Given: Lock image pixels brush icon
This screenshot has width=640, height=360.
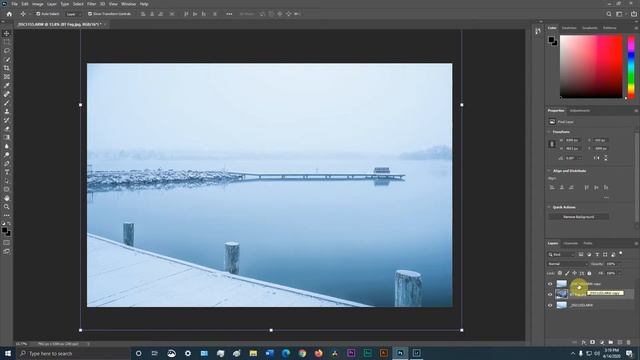Looking at the screenshot, I should pos(567,273).
